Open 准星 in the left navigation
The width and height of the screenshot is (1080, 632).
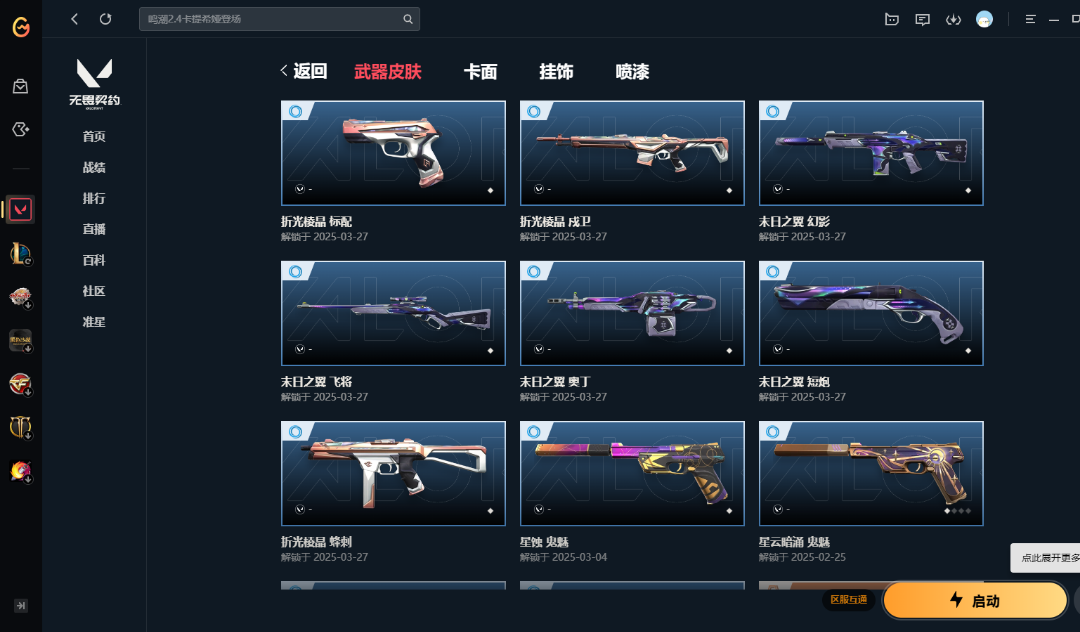tap(94, 322)
